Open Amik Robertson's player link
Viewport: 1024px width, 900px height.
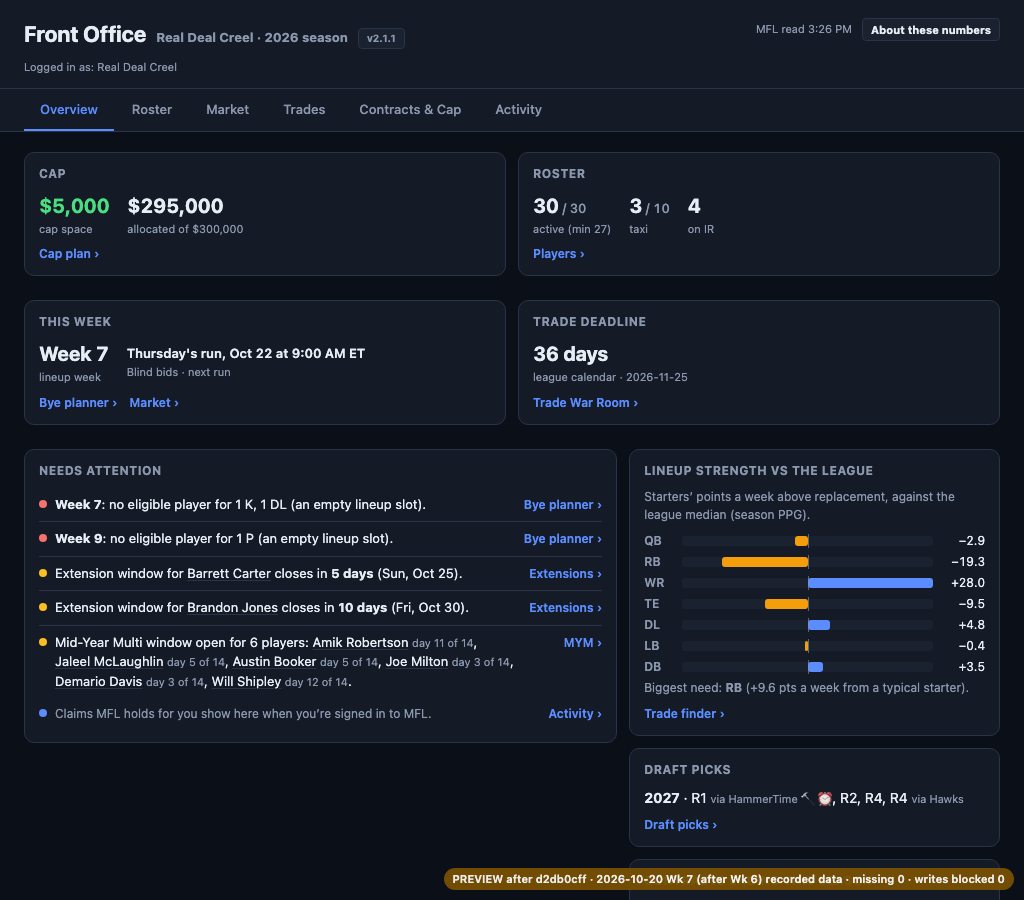(360, 643)
